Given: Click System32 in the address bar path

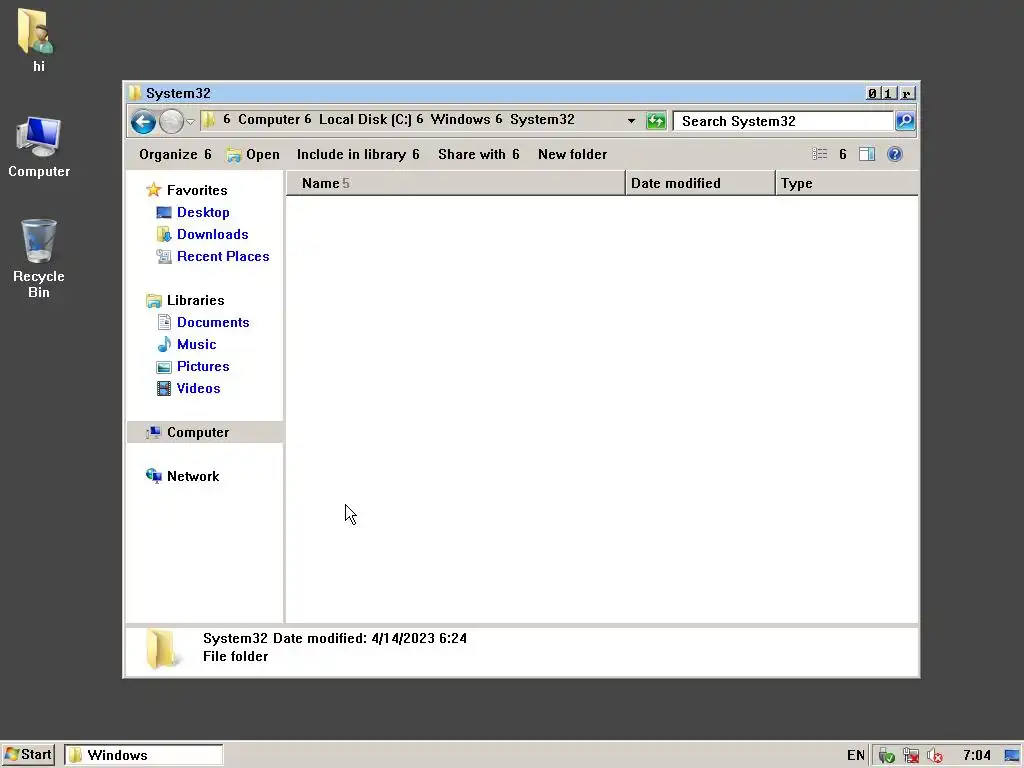Looking at the screenshot, I should click(542, 120).
